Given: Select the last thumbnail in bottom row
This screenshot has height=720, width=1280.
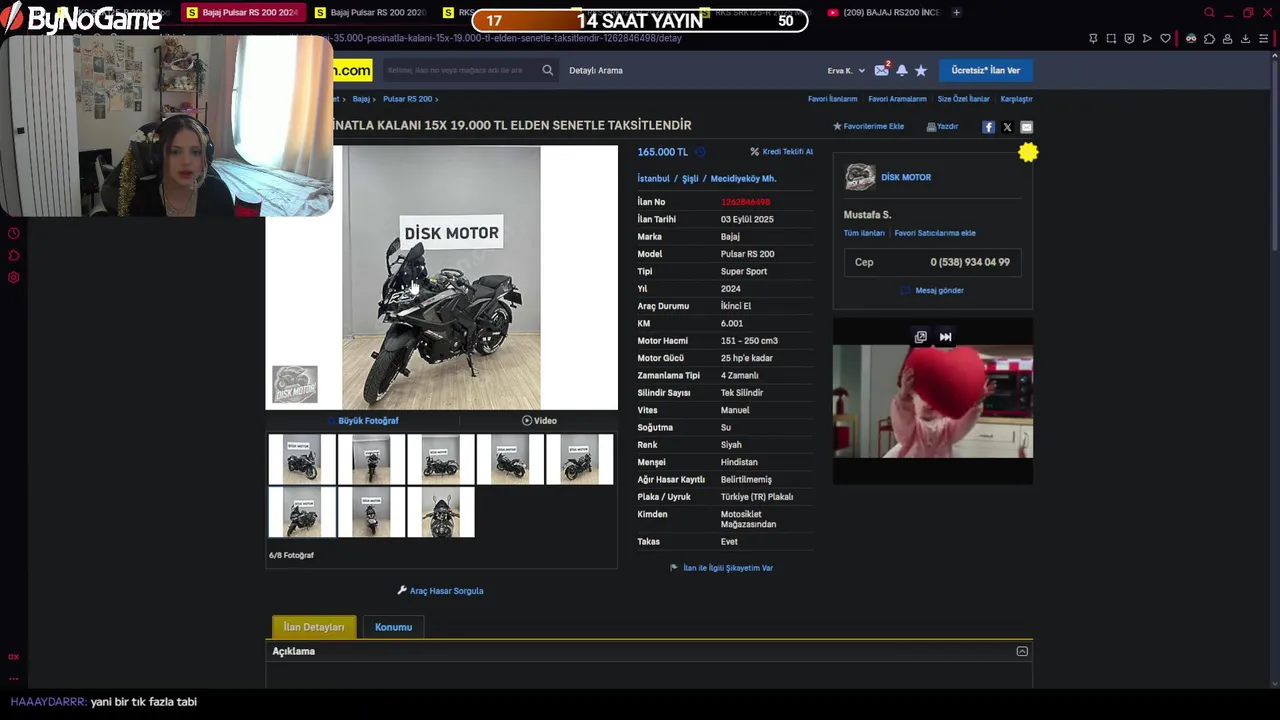Looking at the screenshot, I should pyautogui.click(x=441, y=512).
